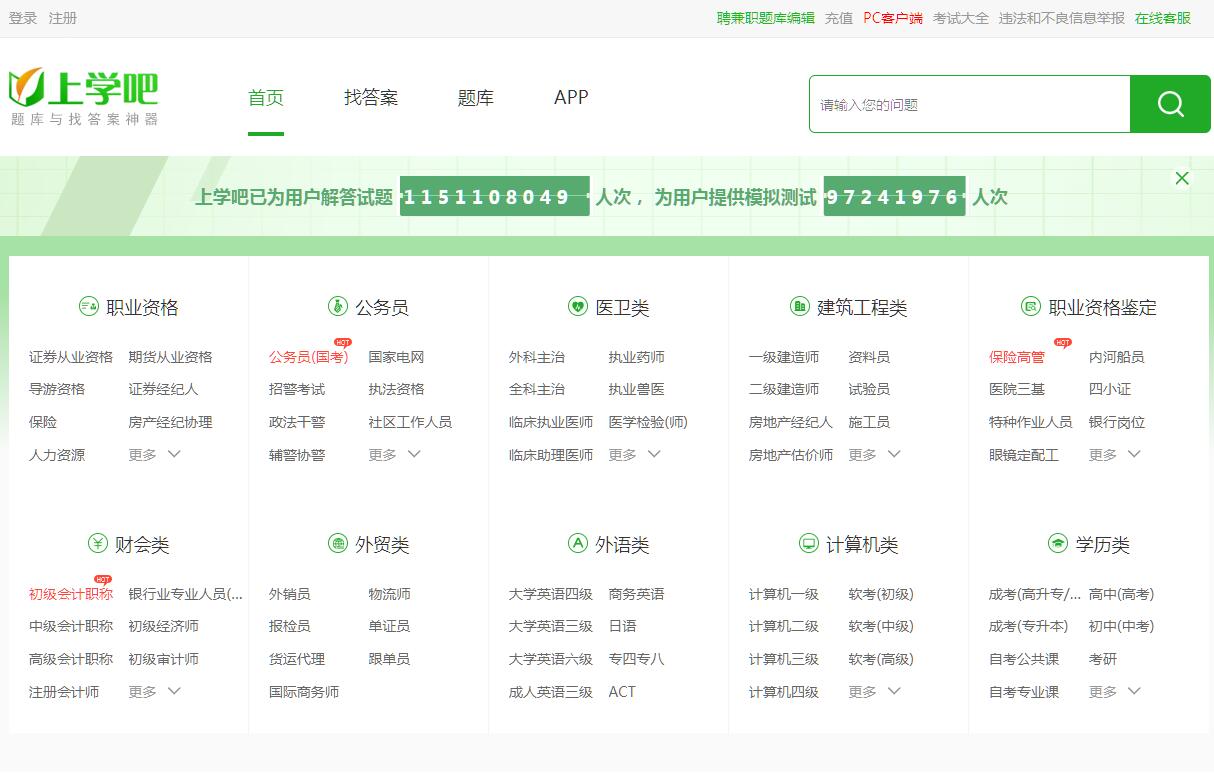Switch to the 找答案 tab
The image size is (1214, 775).
pyautogui.click(x=371, y=98)
